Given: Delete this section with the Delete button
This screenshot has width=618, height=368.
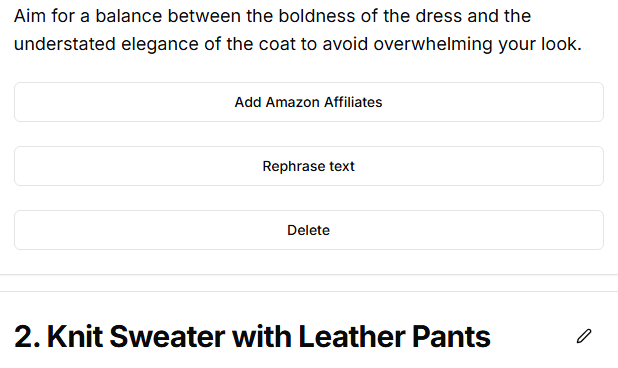Looking at the screenshot, I should tap(309, 230).
